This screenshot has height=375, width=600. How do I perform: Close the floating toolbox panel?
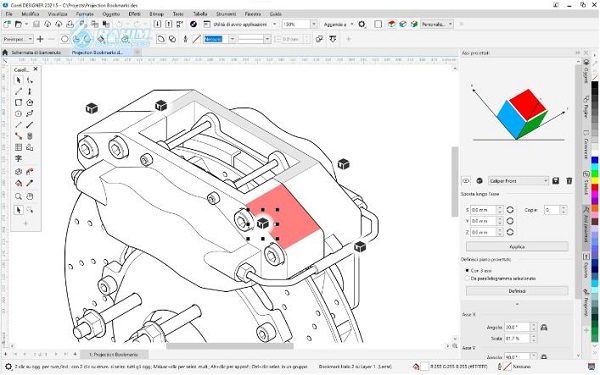36,69
